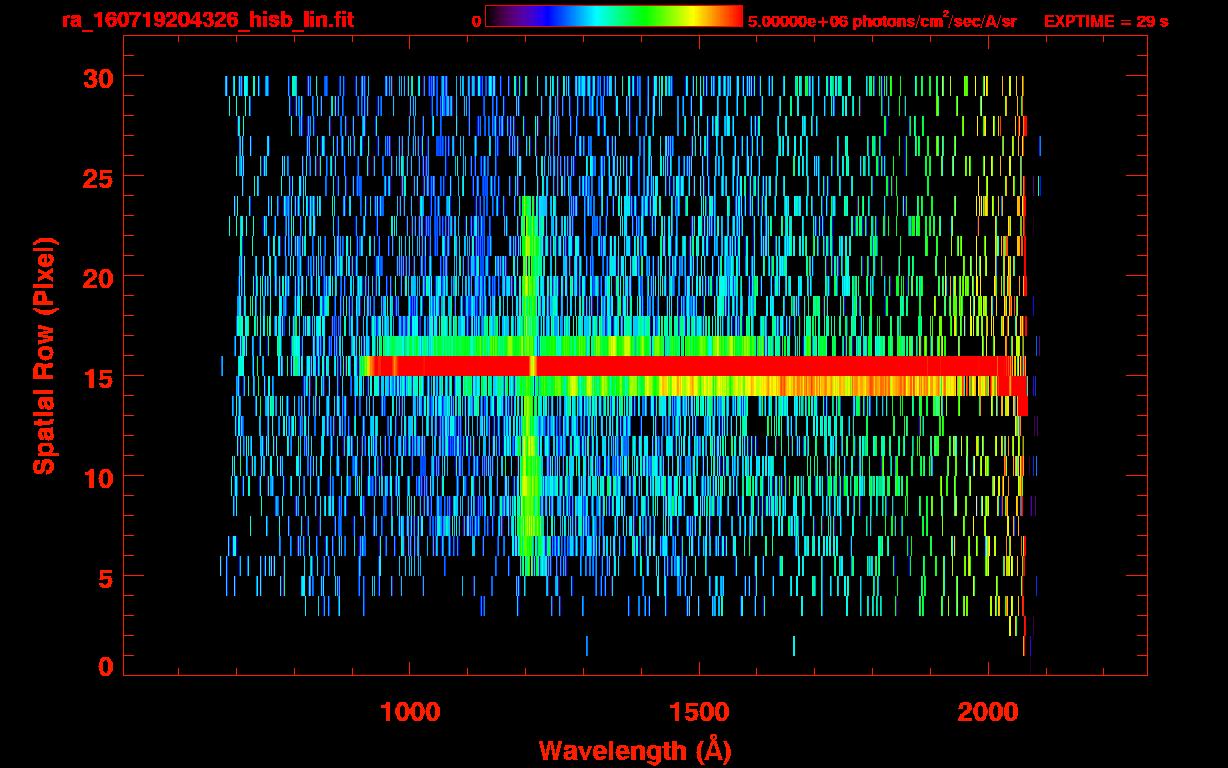
Task: Click the rainbow color scale bar
Action: (614, 16)
